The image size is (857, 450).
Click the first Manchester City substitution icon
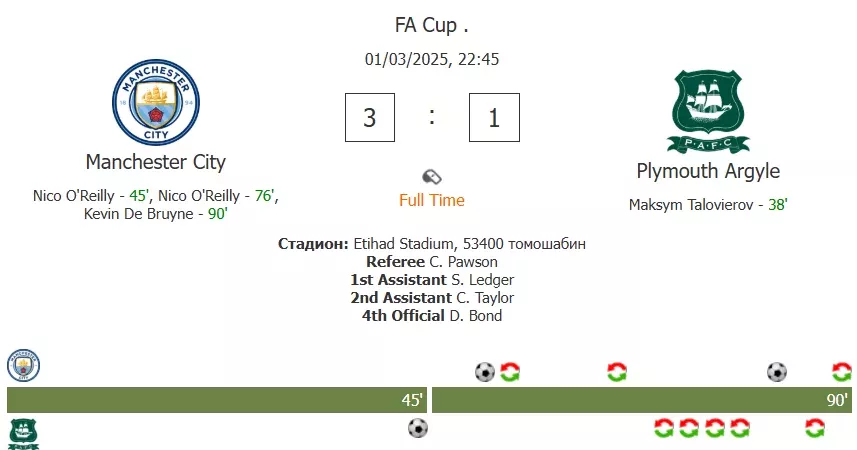(x=510, y=372)
